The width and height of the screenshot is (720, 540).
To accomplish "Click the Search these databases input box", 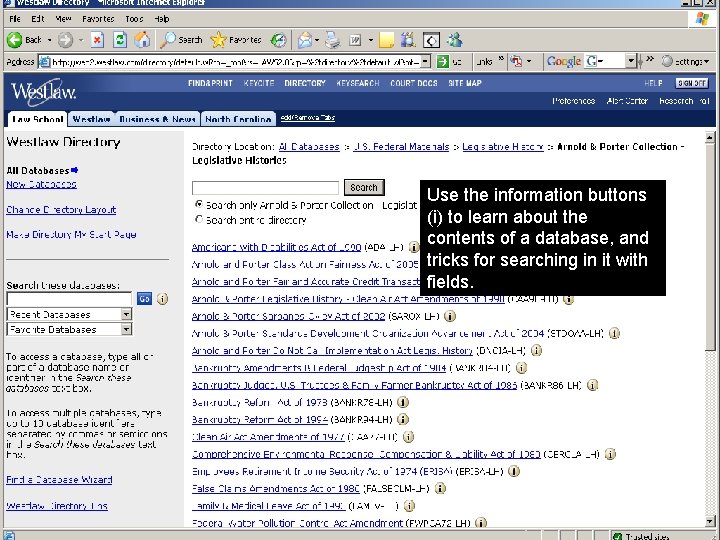I will [x=69, y=298].
